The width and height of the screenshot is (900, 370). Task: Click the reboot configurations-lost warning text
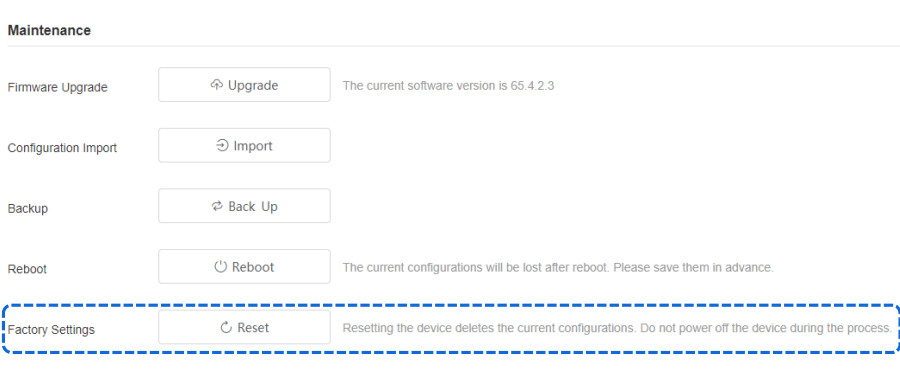[x=558, y=267]
